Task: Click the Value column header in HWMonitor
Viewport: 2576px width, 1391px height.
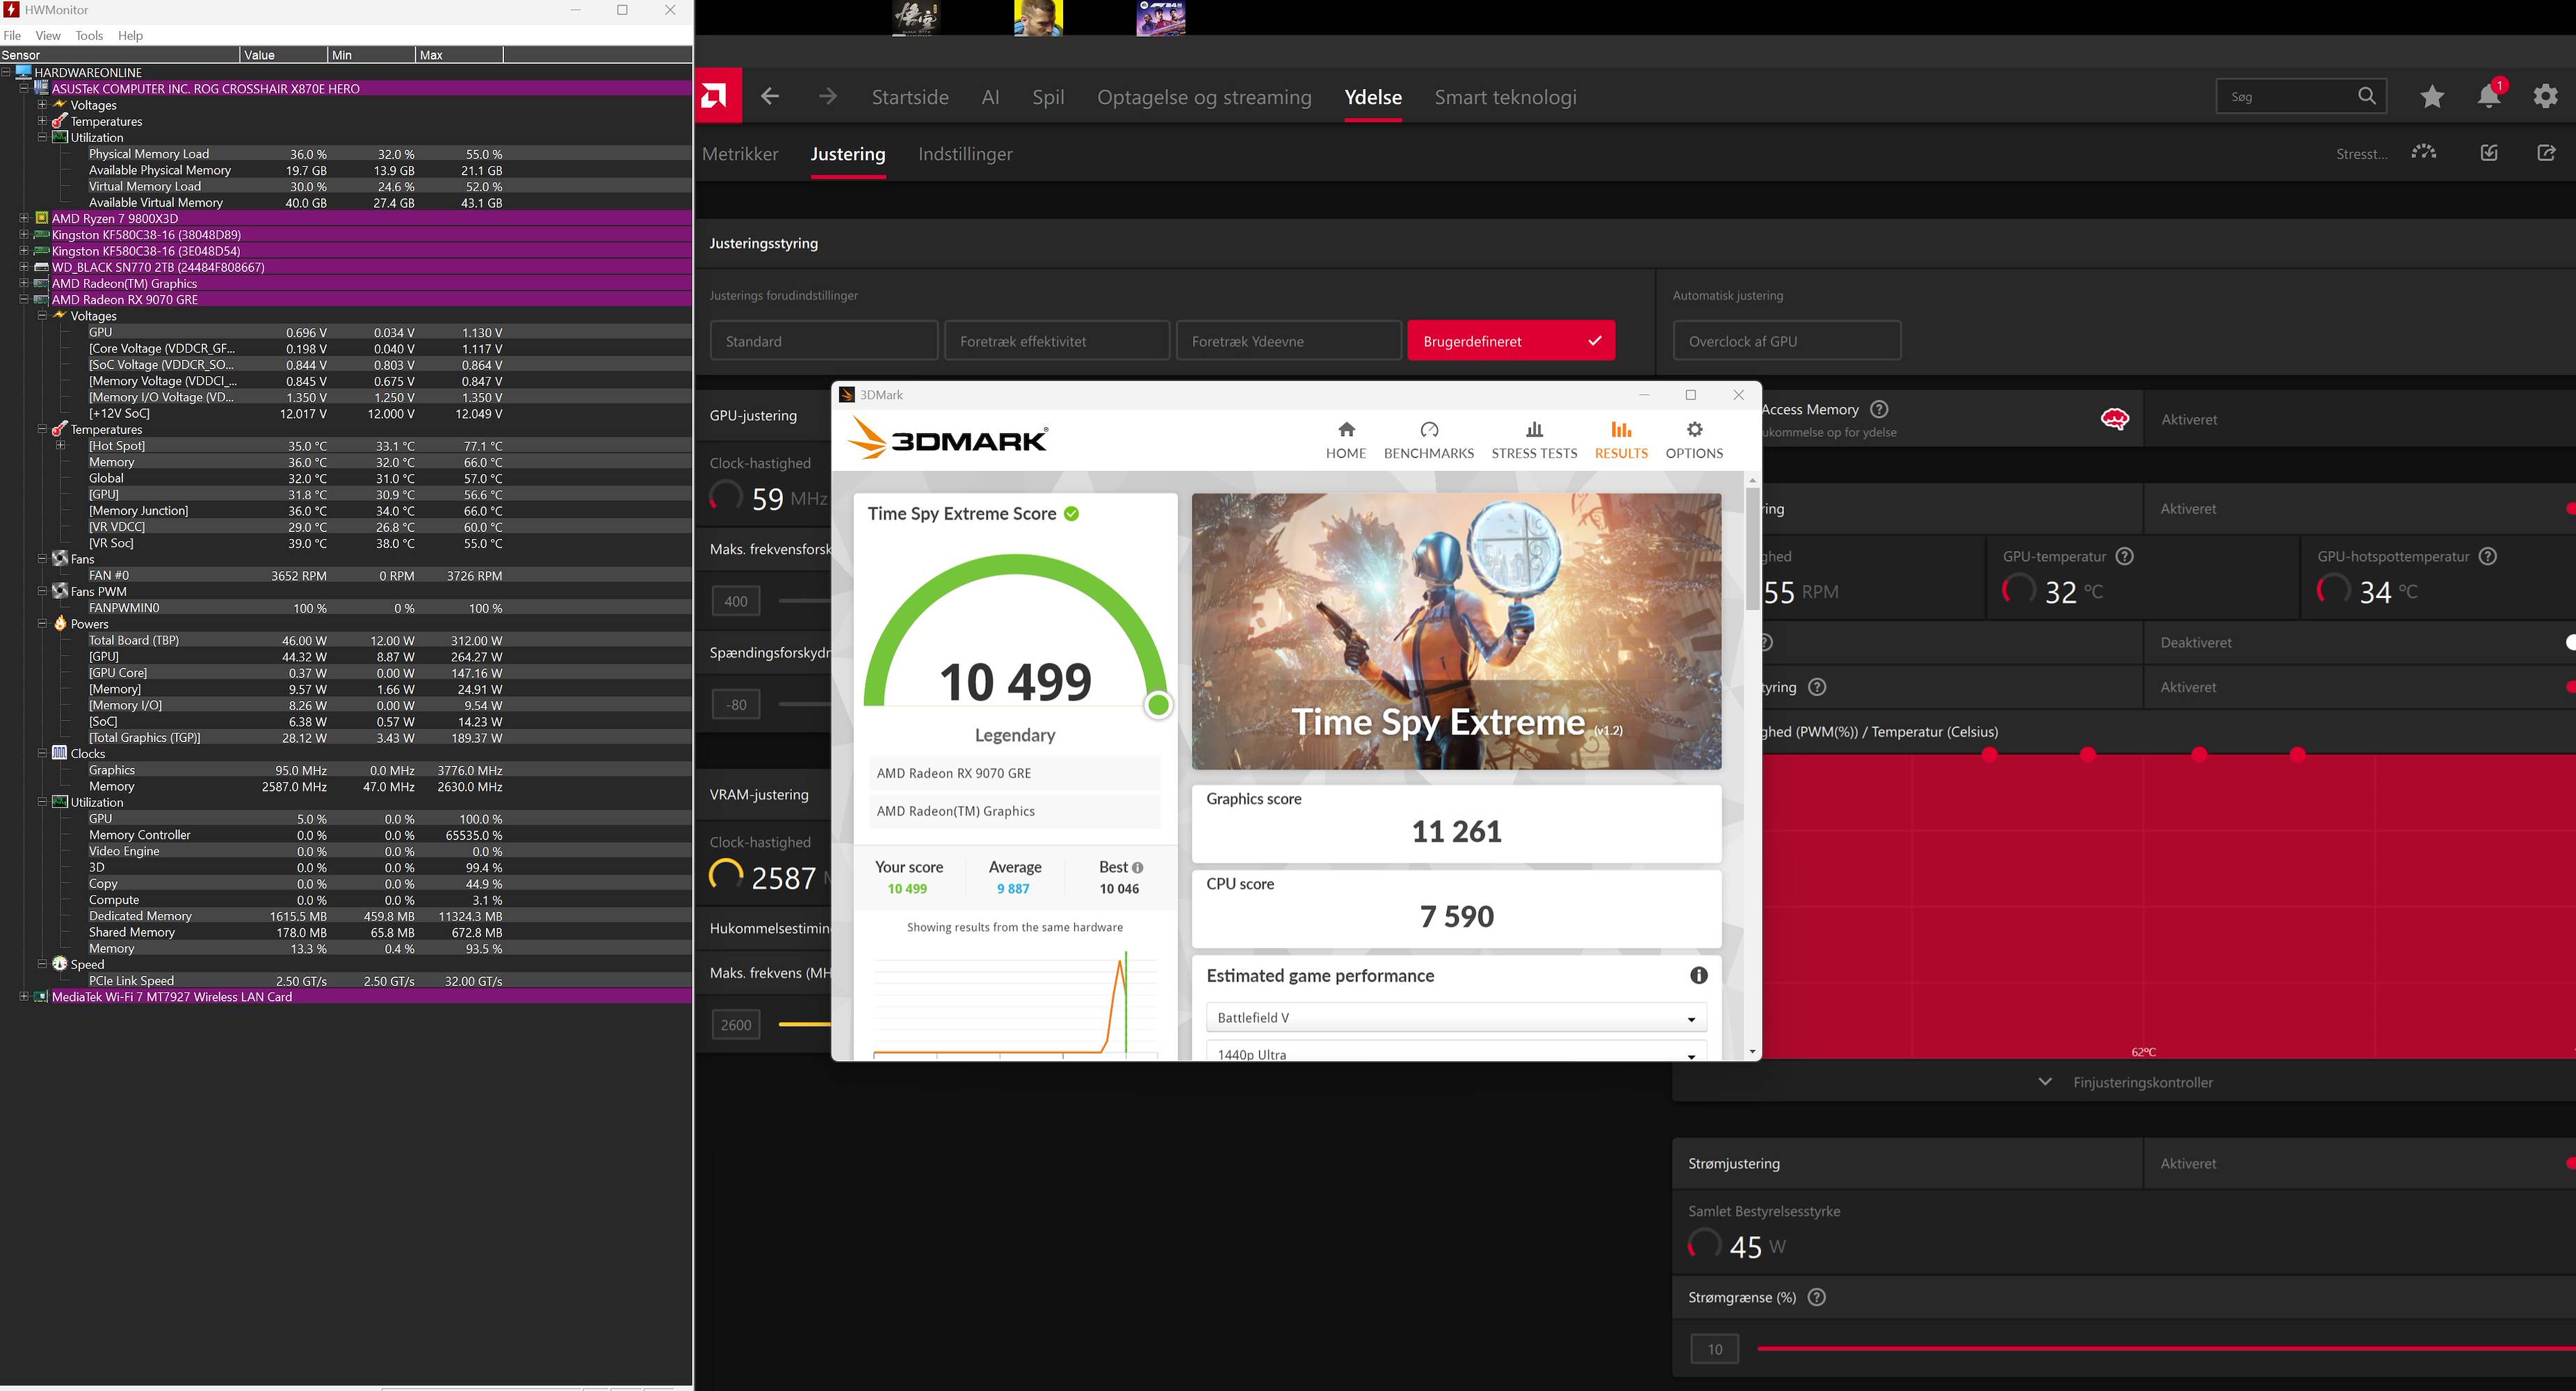Action: 284,55
